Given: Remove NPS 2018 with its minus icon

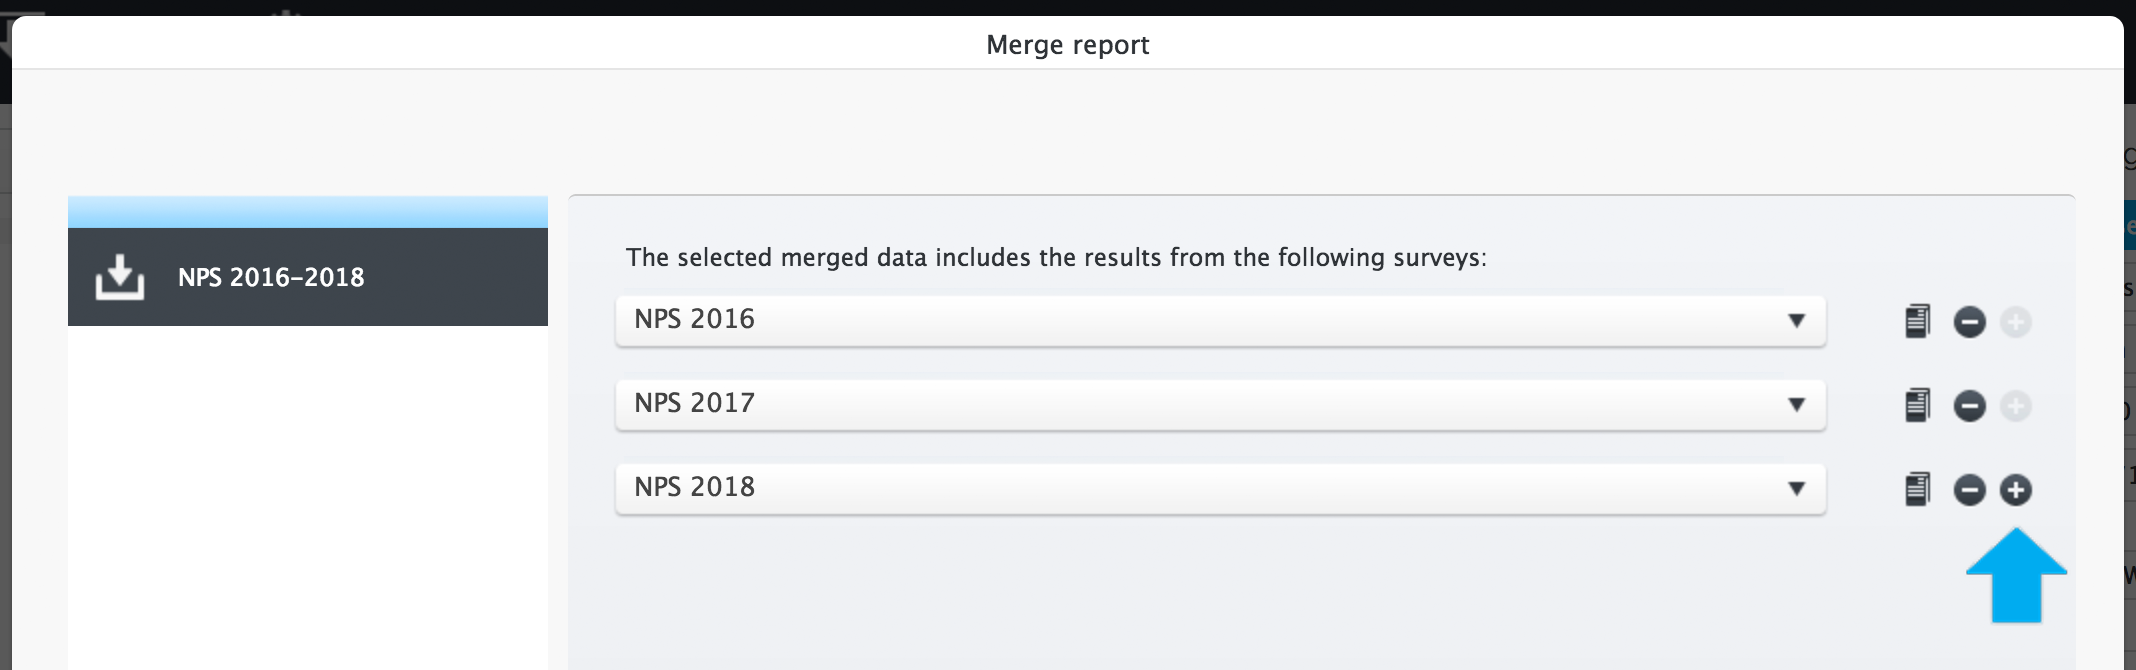Looking at the screenshot, I should point(1969,490).
